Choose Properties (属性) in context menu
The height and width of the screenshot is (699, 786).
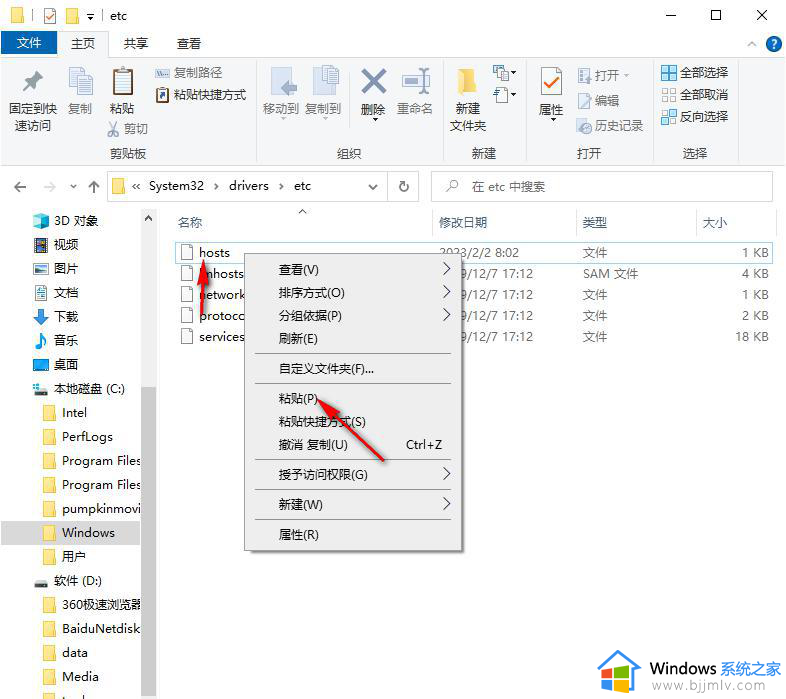point(353,535)
